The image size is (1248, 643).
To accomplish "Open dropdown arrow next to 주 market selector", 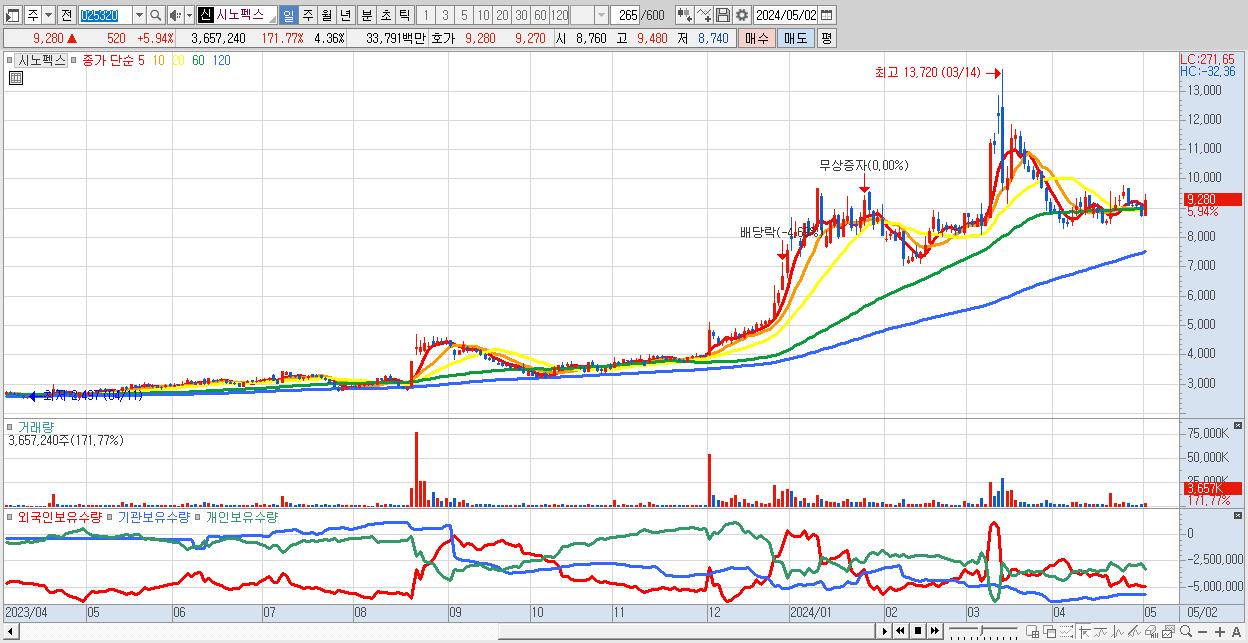I will (x=48, y=15).
